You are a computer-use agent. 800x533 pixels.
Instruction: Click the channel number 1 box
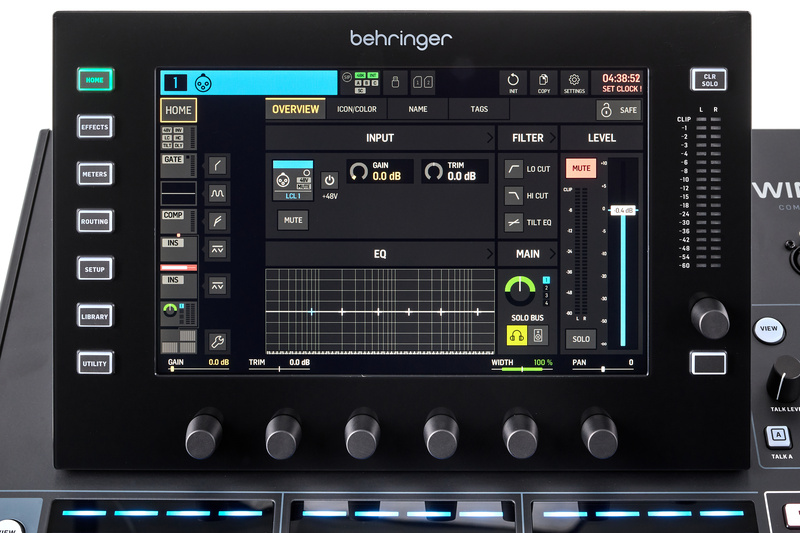tap(176, 83)
